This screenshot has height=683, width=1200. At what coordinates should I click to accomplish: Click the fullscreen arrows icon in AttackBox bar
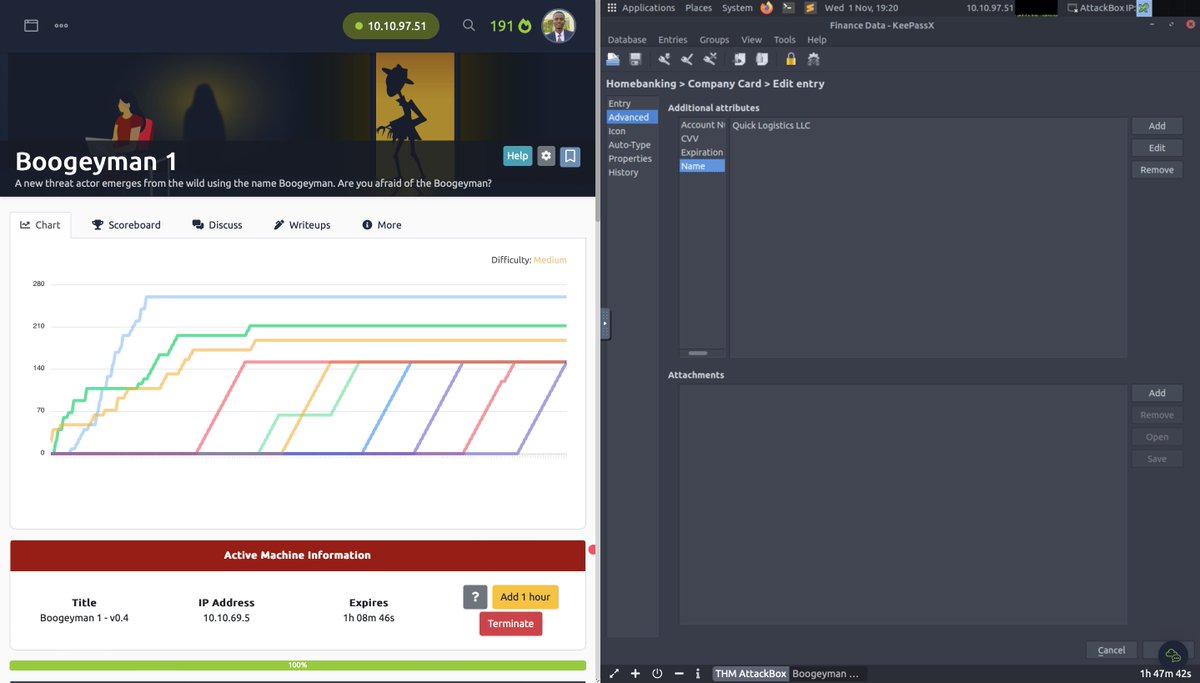pos(614,674)
